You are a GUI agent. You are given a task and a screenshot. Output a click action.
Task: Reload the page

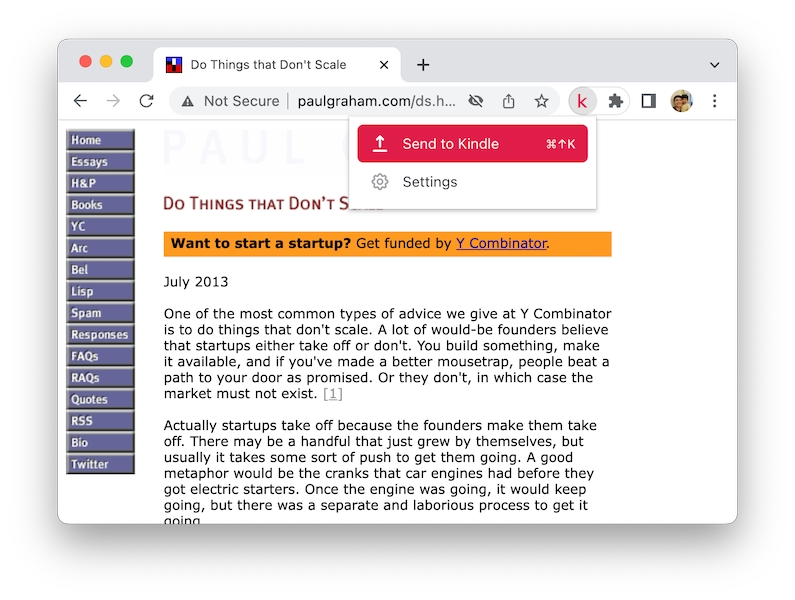click(x=146, y=101)
